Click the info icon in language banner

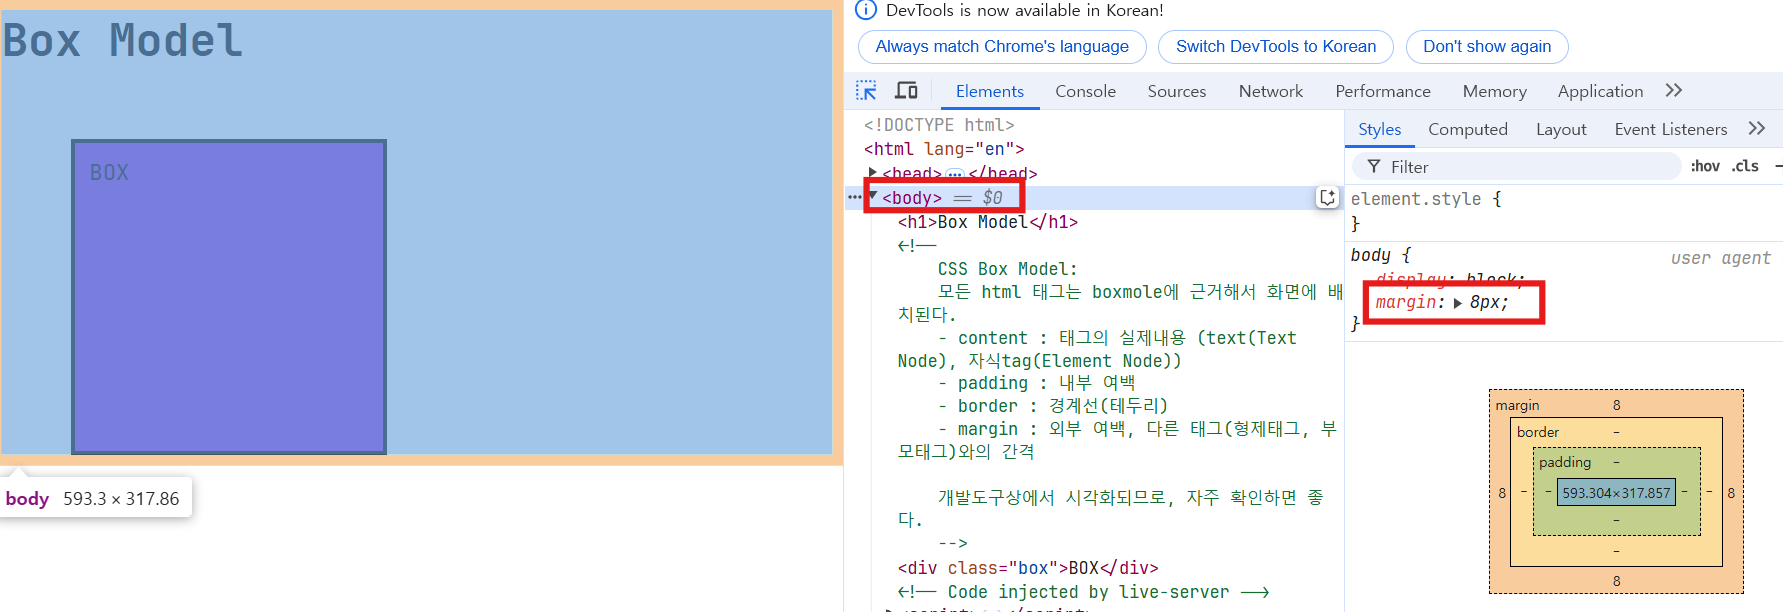click(x=866, y=10)
